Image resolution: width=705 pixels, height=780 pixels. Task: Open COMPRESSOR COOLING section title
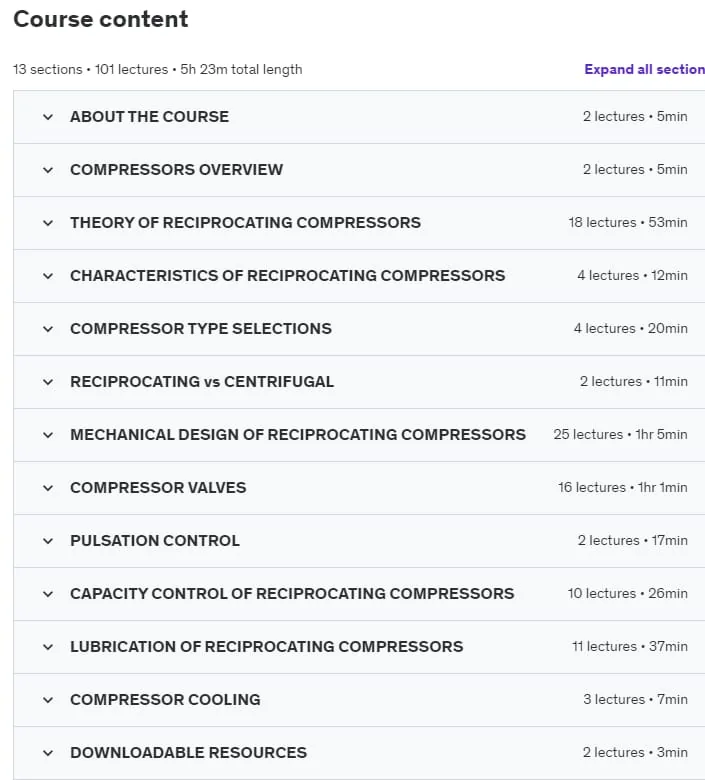(165, 699)
